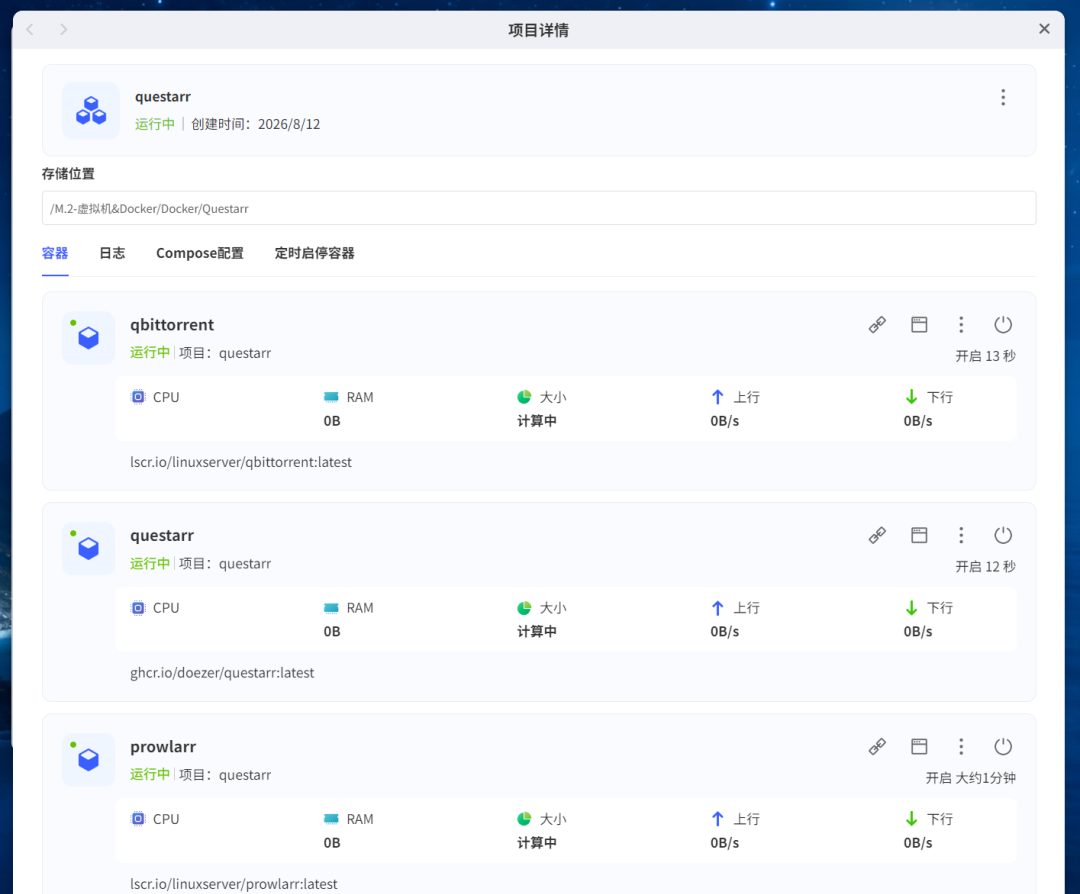The width and height of the screenshot is (1080, 894).
Task: Click the prowlarr upload arrow icon
Action: click(718, 818)
